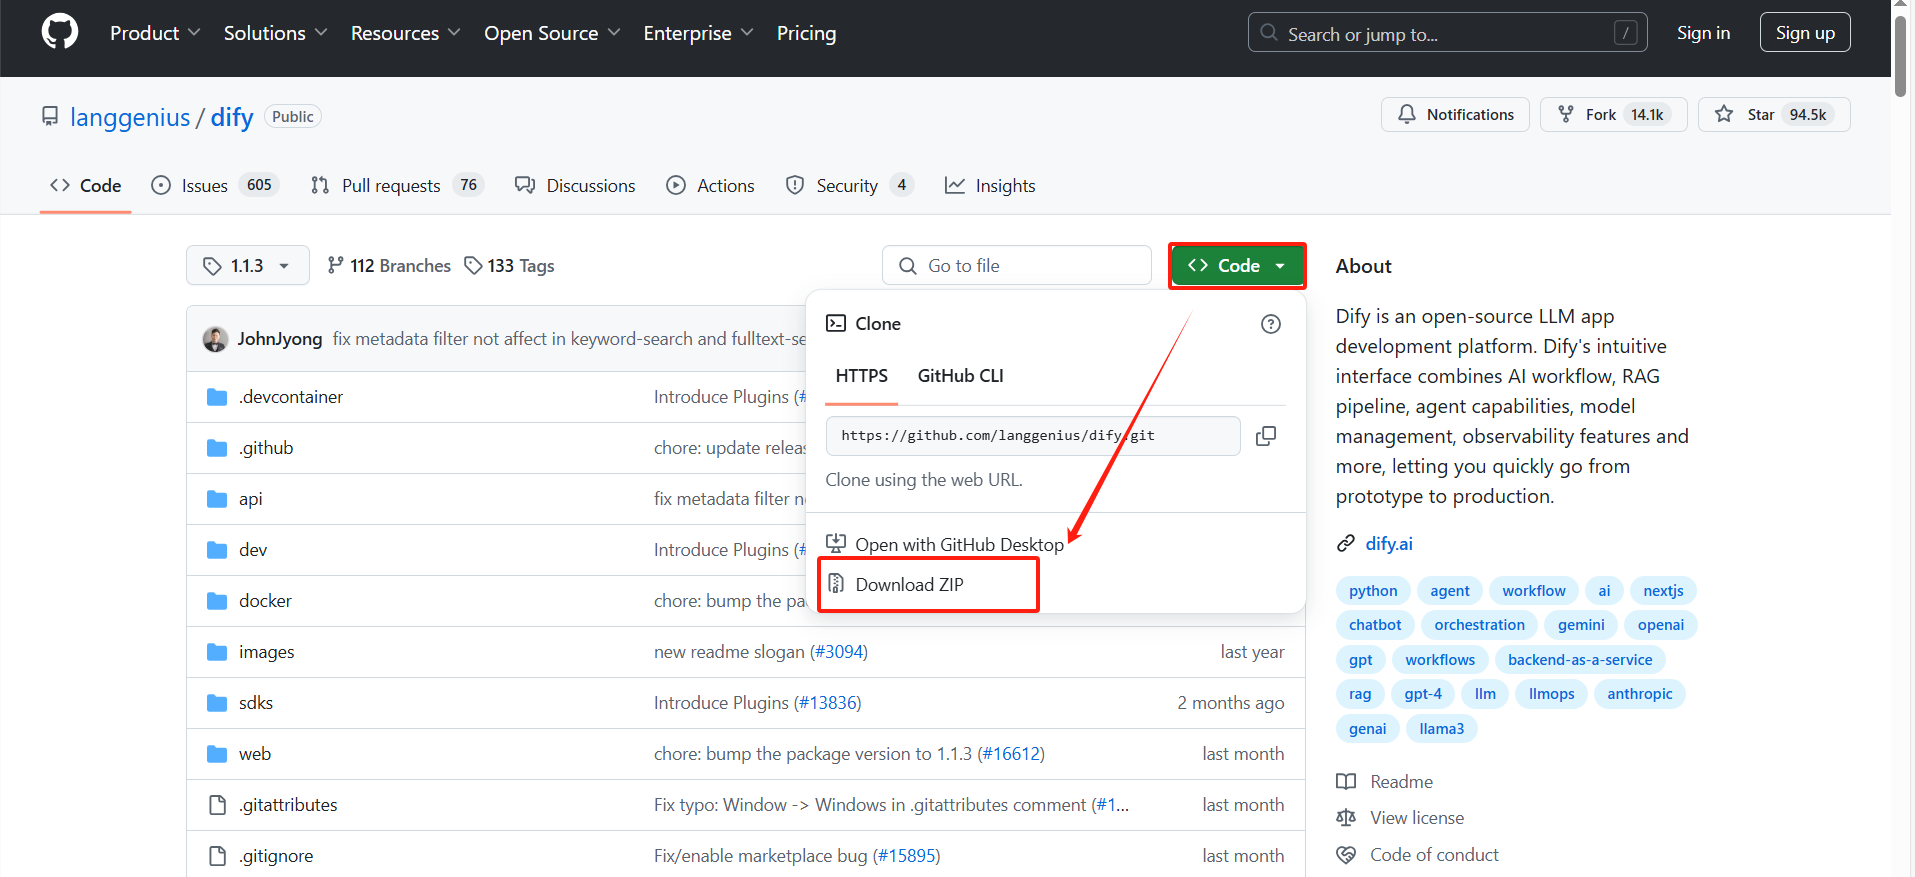The width and height of the screenshot is (1915, 877).
Task: Click the Sign up button
Action: click(x=1805, y=32)
